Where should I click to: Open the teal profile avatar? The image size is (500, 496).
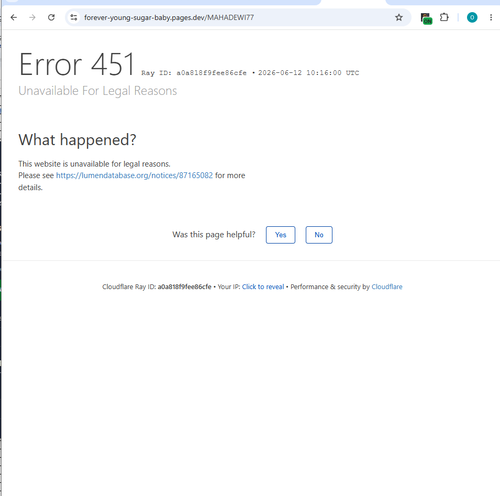point(472,17)
